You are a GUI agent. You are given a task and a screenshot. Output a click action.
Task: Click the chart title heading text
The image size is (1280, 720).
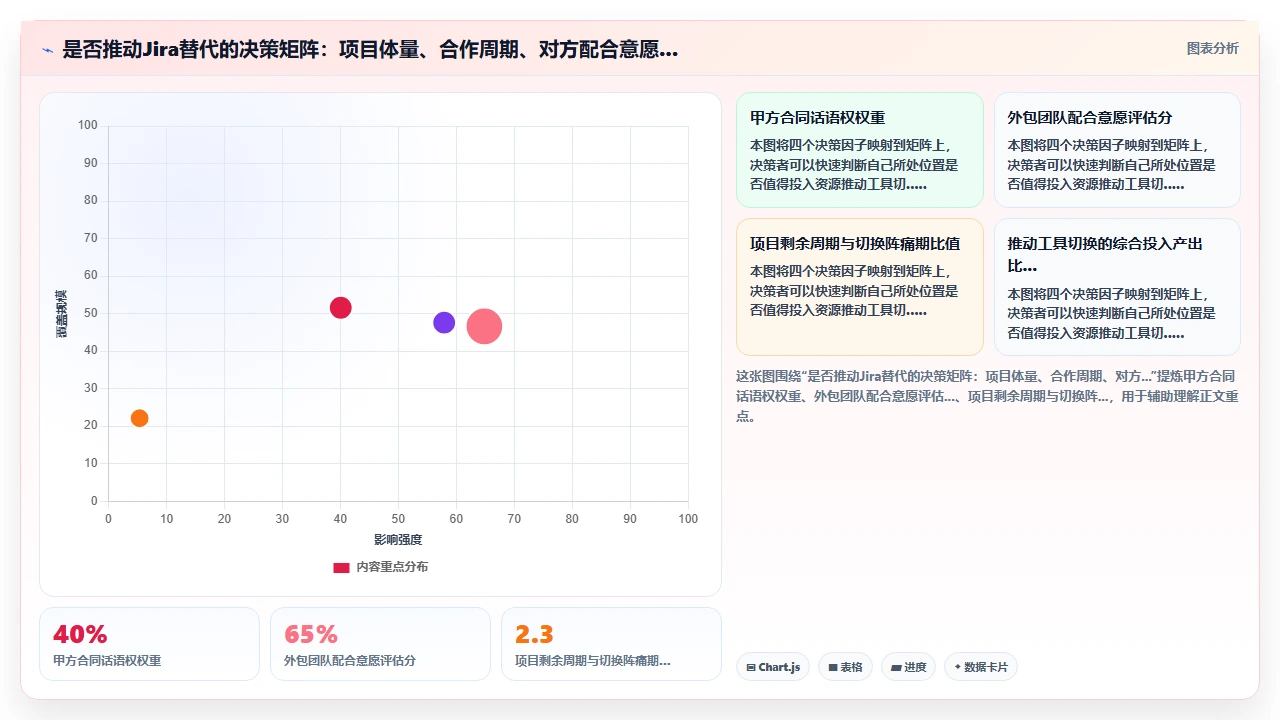tap(370, 50)
